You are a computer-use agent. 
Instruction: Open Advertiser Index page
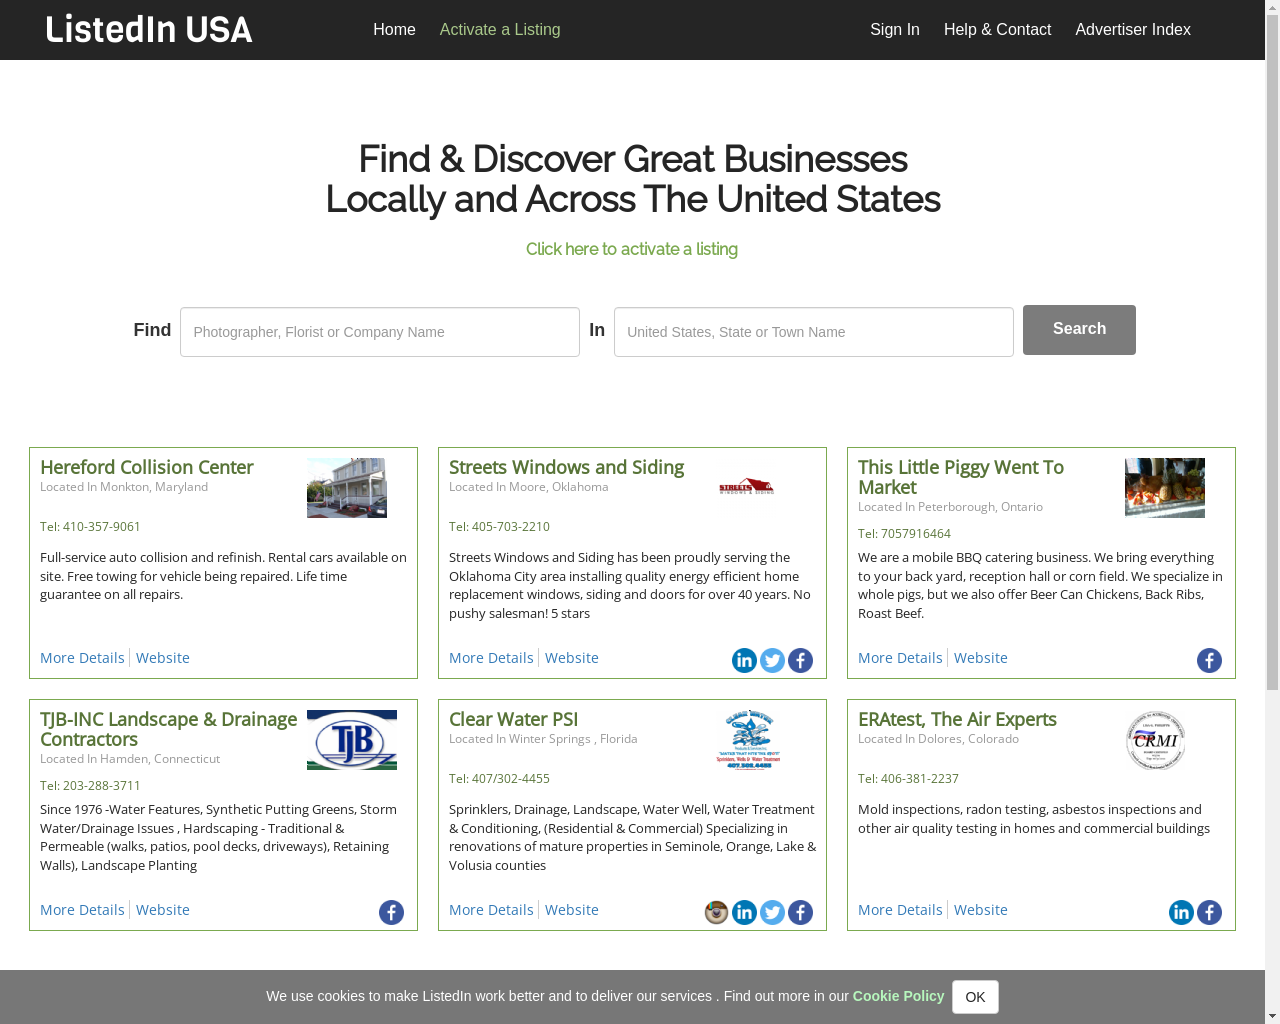pos(1133,30)
